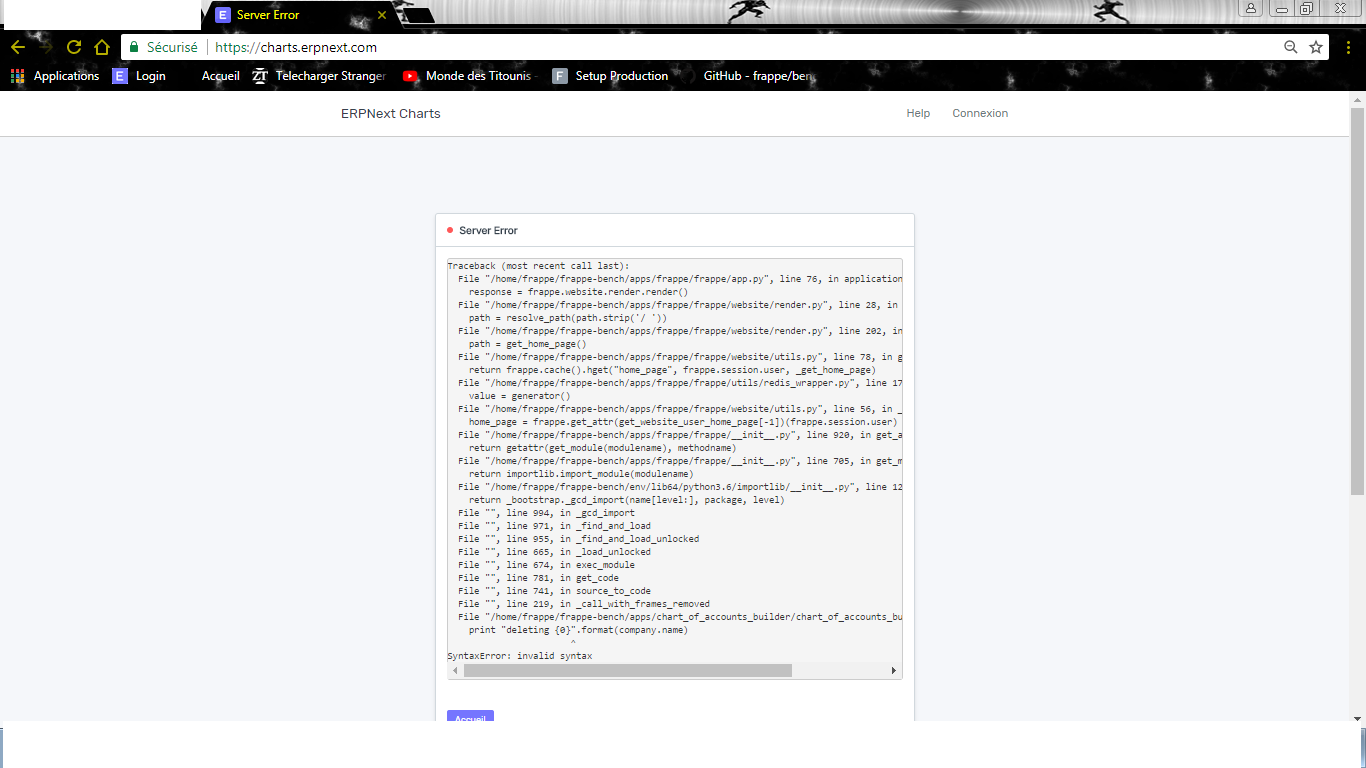This screenshot has width=1366, height=768.
Task: Close the Server Error tab
Action: tap(382, 15)
